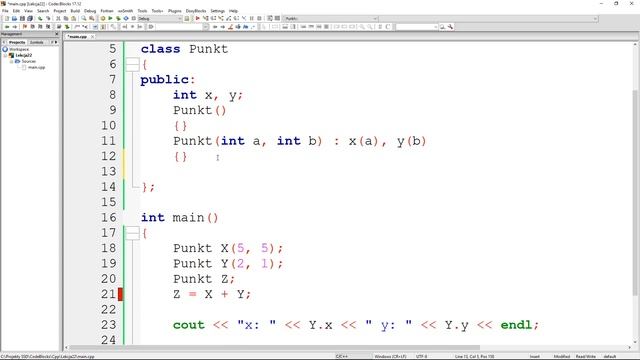
Task: Click the Save all files icon
Action: (30, 18)
